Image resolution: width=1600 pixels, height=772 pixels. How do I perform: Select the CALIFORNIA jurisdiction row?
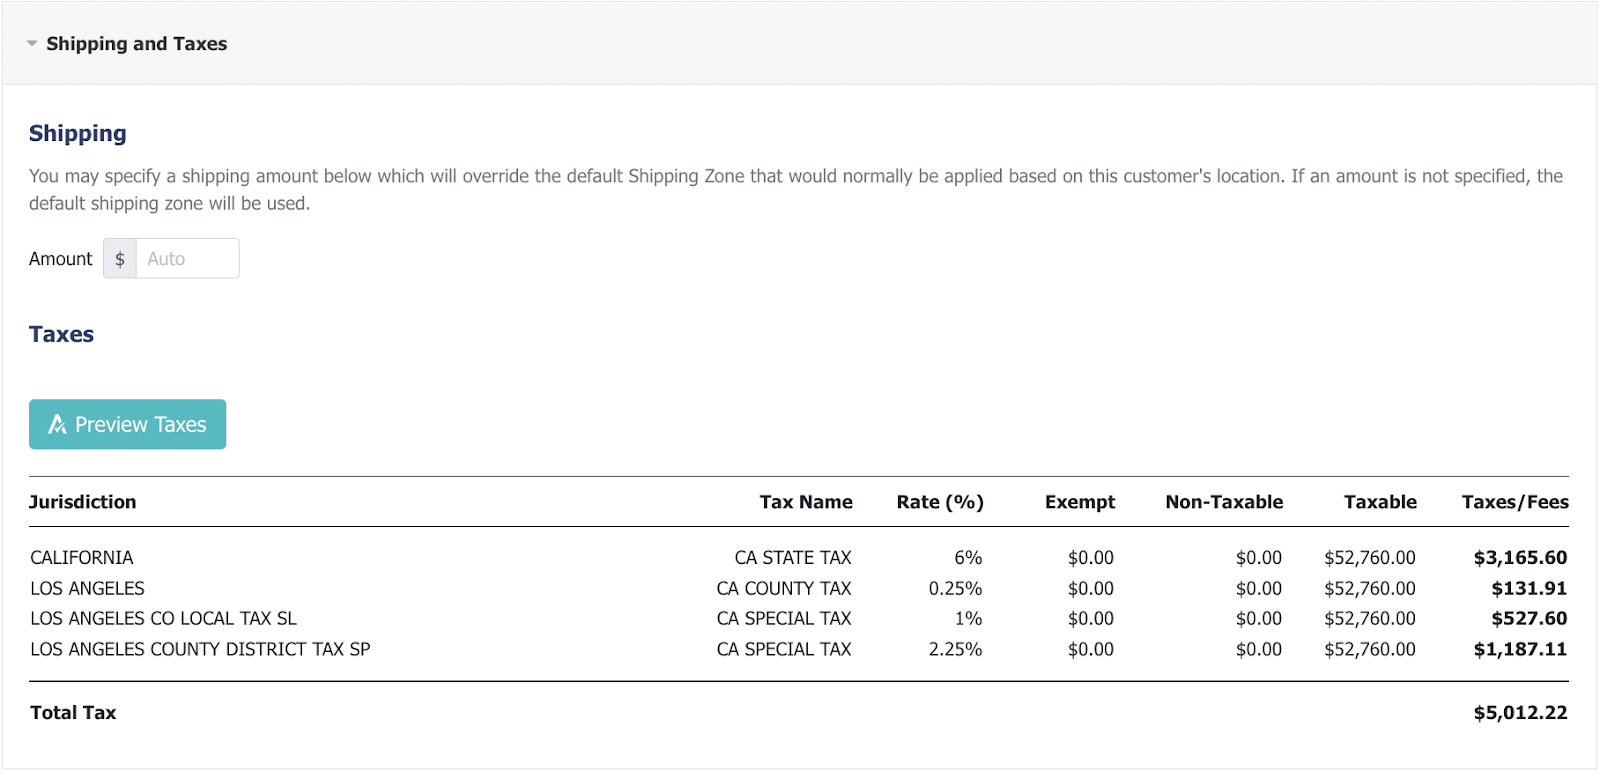[82, 558]
